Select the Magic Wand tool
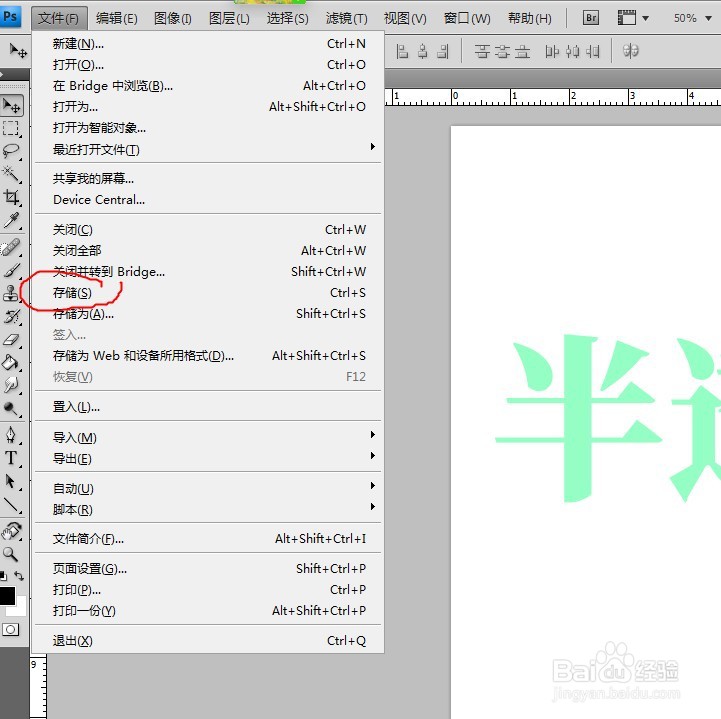 point(11,174)
